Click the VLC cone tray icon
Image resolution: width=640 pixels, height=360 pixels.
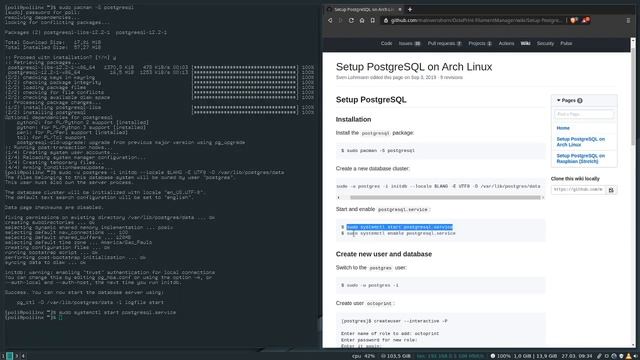(629, 356)
